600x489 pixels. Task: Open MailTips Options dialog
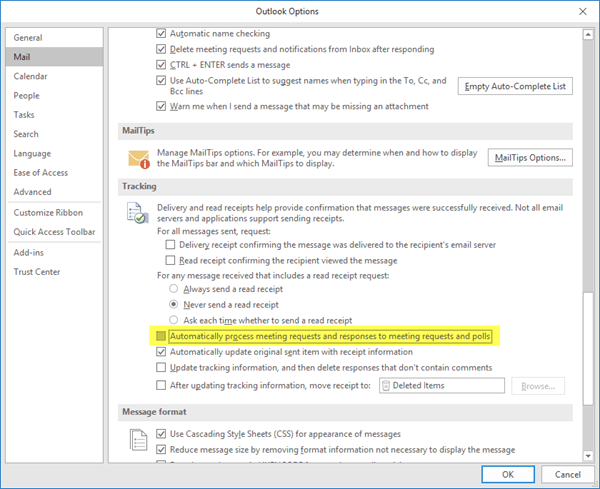pos(530,157)
